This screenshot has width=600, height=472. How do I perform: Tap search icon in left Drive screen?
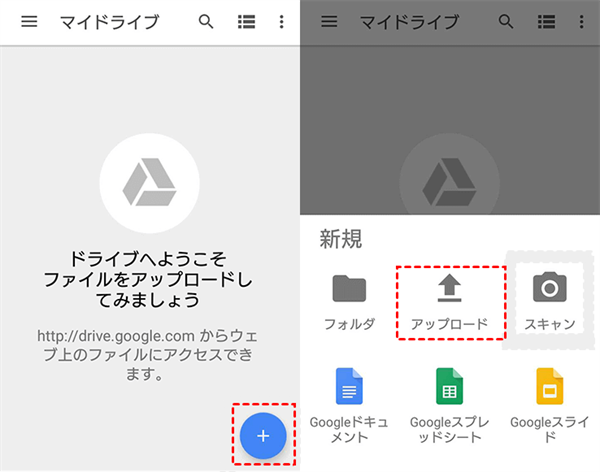point(206,22)
